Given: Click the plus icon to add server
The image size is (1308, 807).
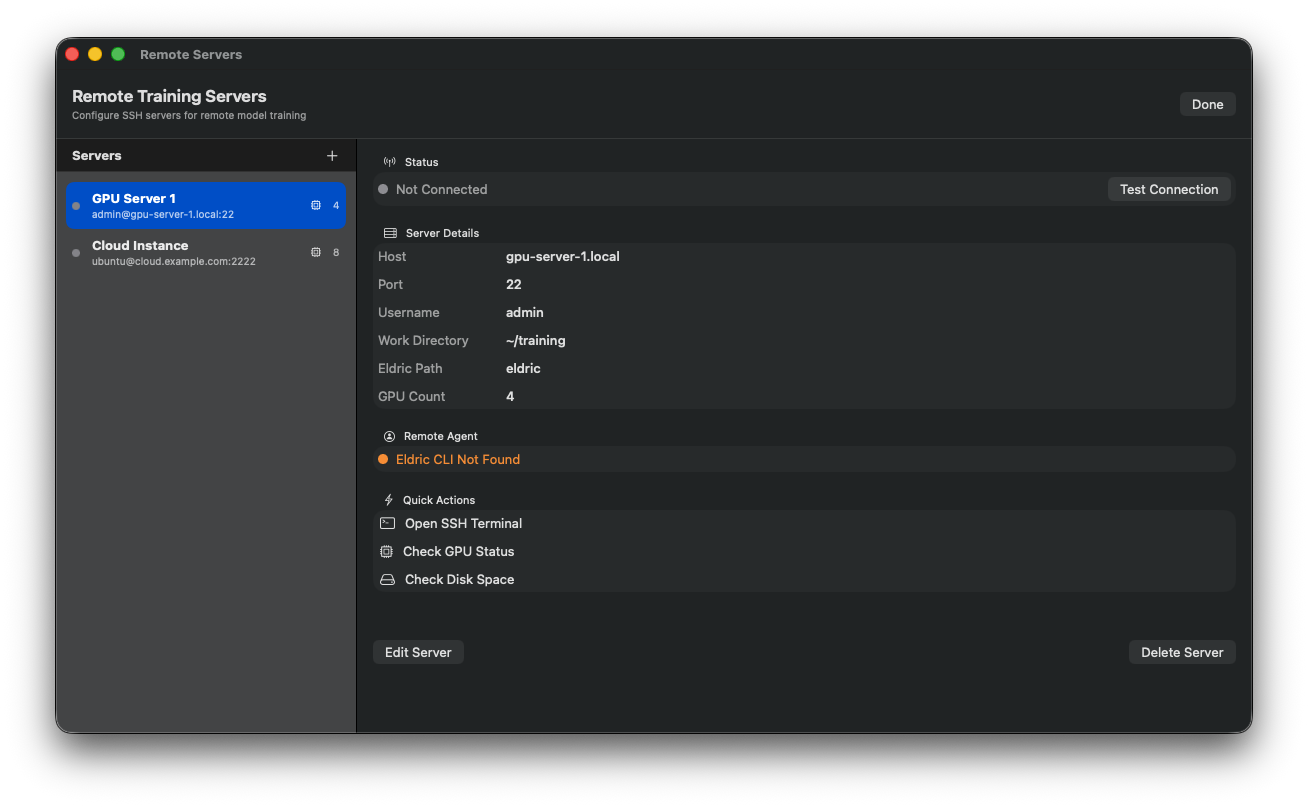Looking at the screenshot, I should point(332,156).
